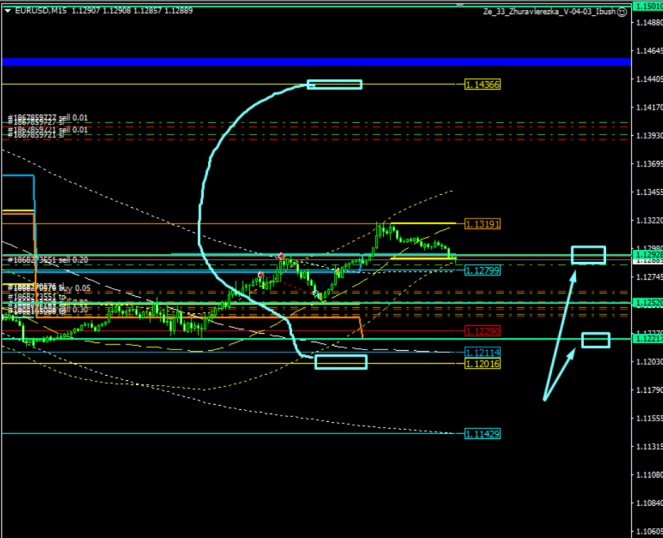Viewport: 663px width, 538px height.
Task: Select the upper cyan rectangle at arrow tip
Action: click(588, 255)
